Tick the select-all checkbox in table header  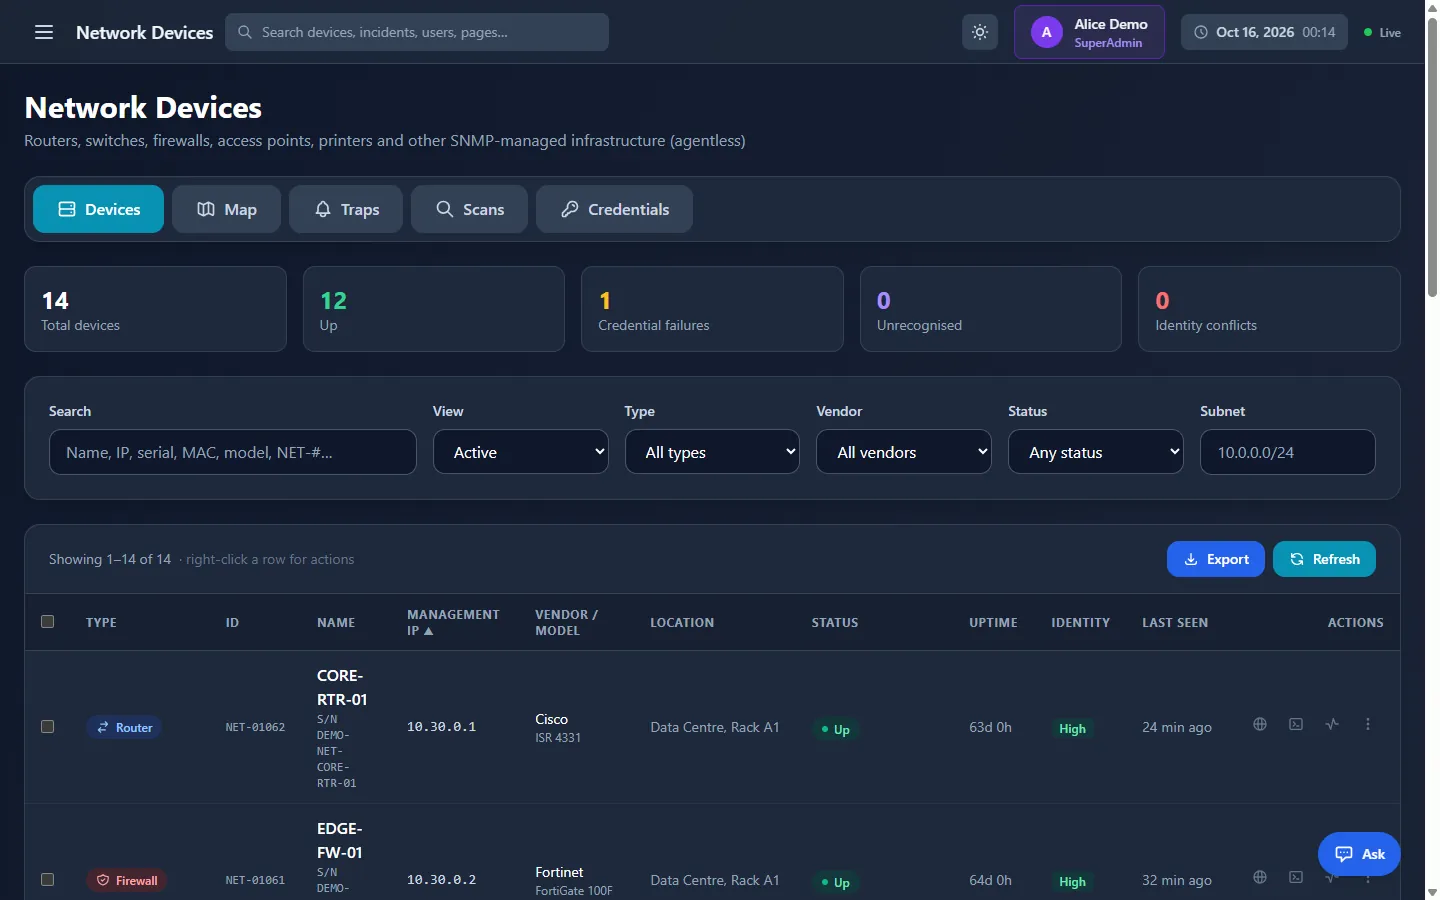point(47,622)
